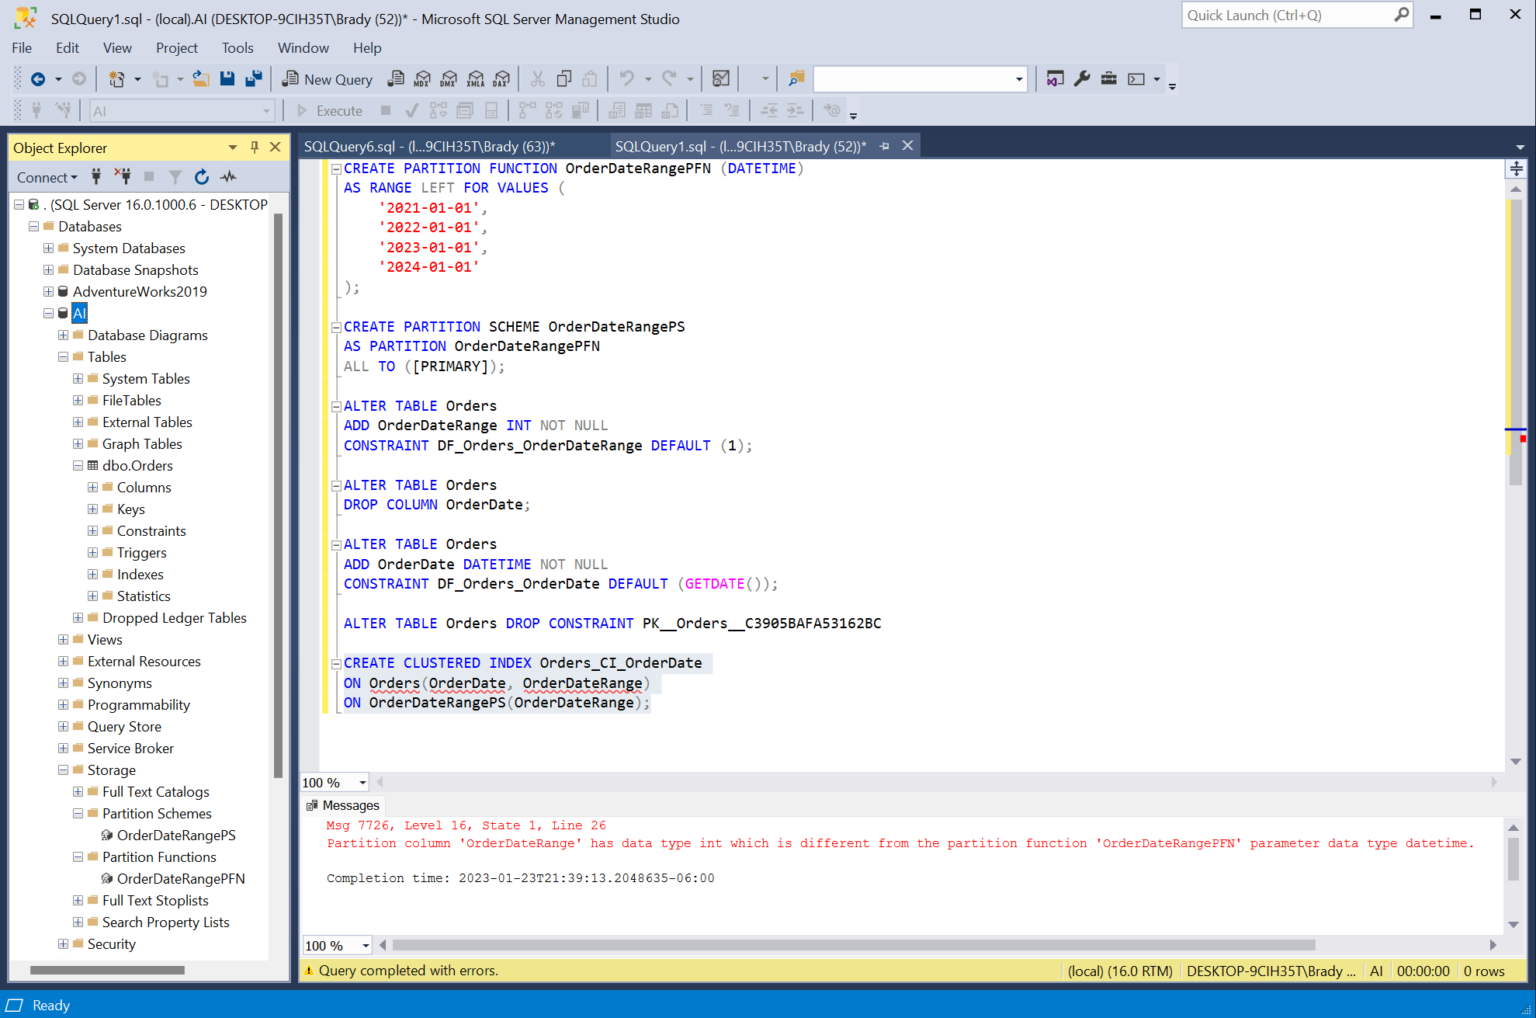Toggle the pin on the SQLQuery1.sql tab
The width and height of the screenshot is (1536, 1018).
tap(884, 146)
